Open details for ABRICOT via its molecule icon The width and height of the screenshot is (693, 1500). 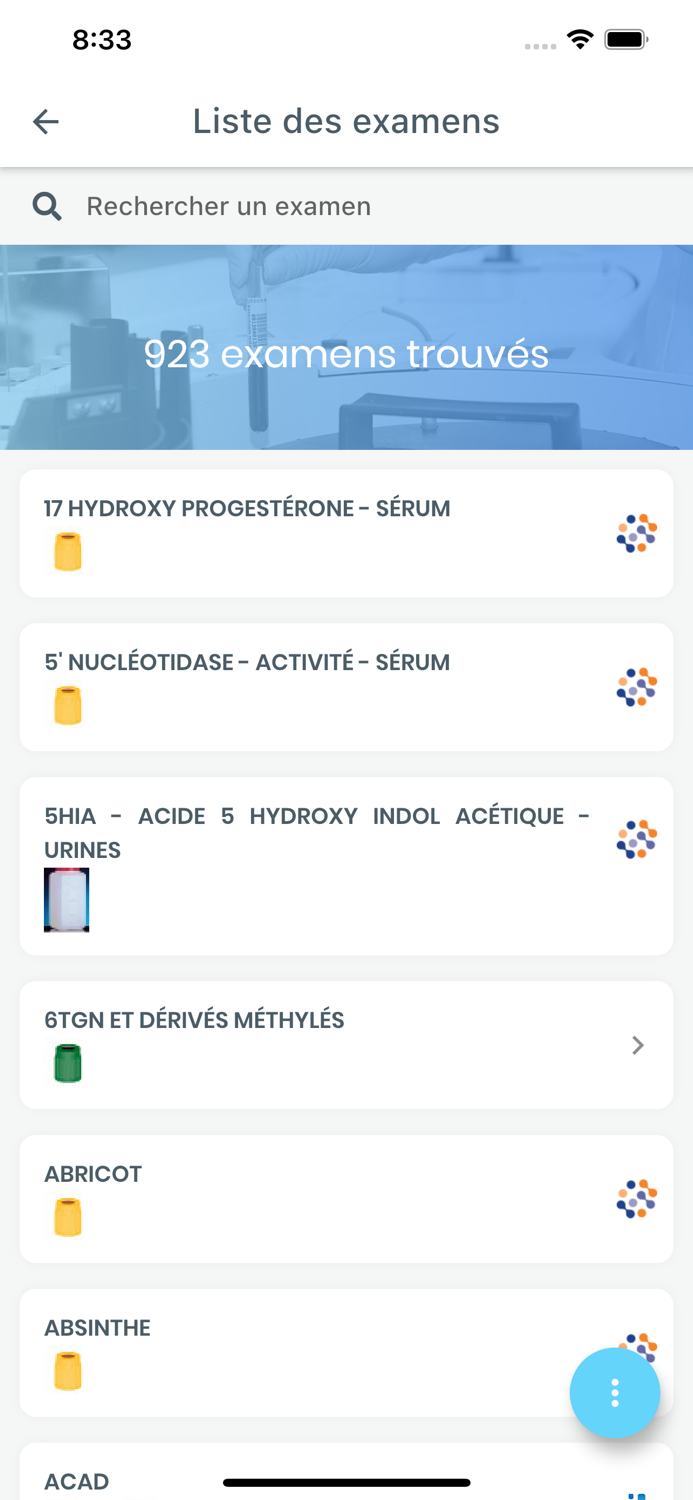pos(636,1198)
